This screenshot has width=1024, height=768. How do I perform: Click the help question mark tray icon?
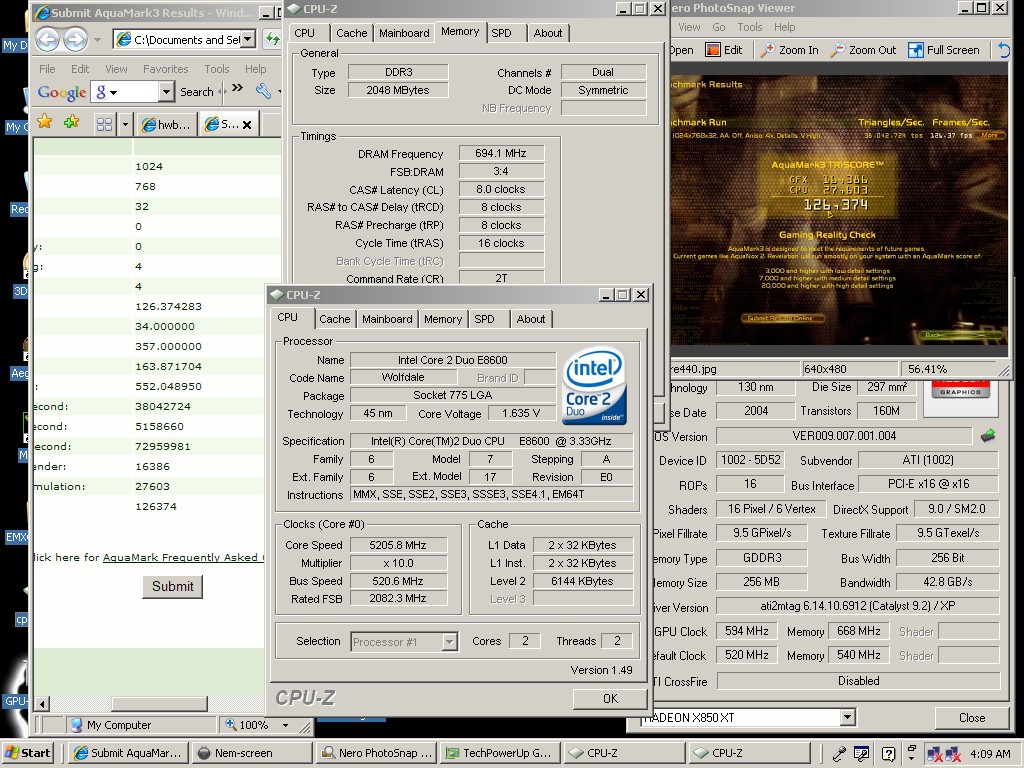tap(888, 754)
